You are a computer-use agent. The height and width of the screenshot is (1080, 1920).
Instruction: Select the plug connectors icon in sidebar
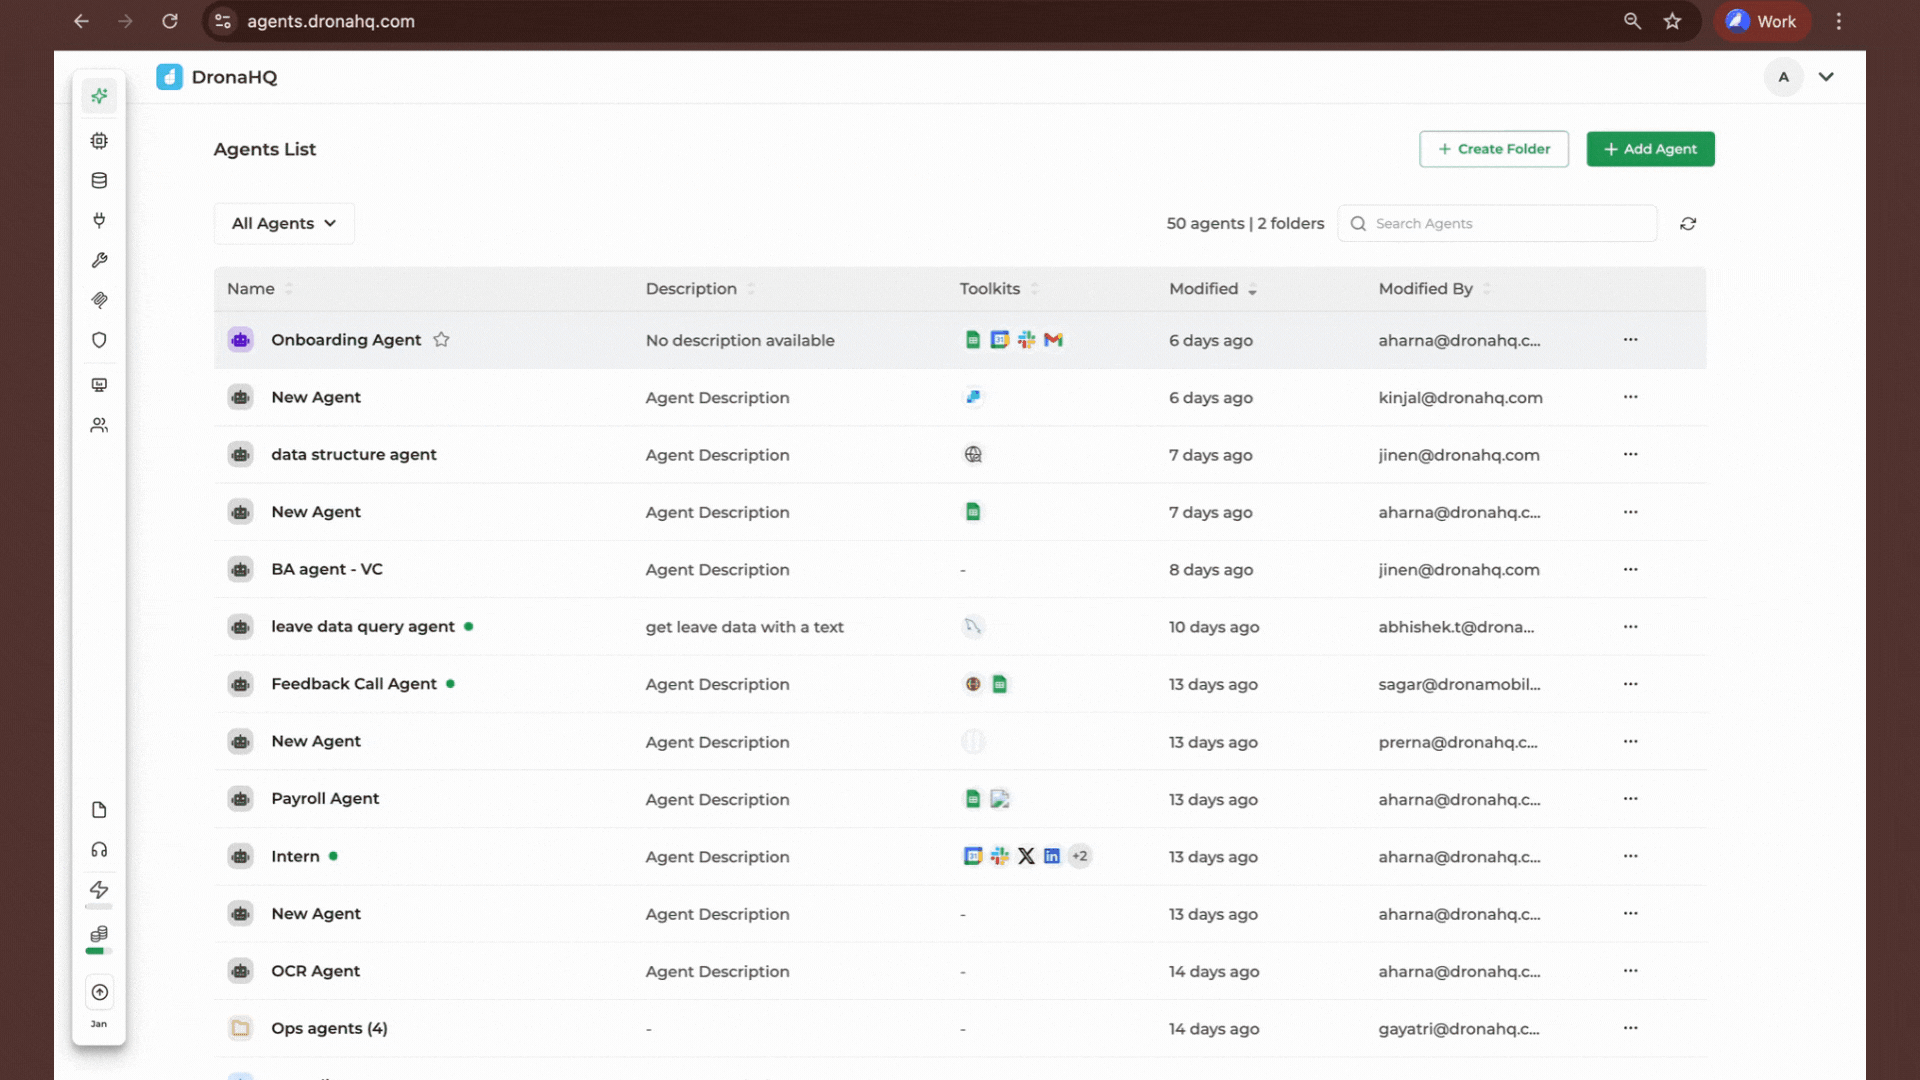pyautogui.click(x=99, y=220)
